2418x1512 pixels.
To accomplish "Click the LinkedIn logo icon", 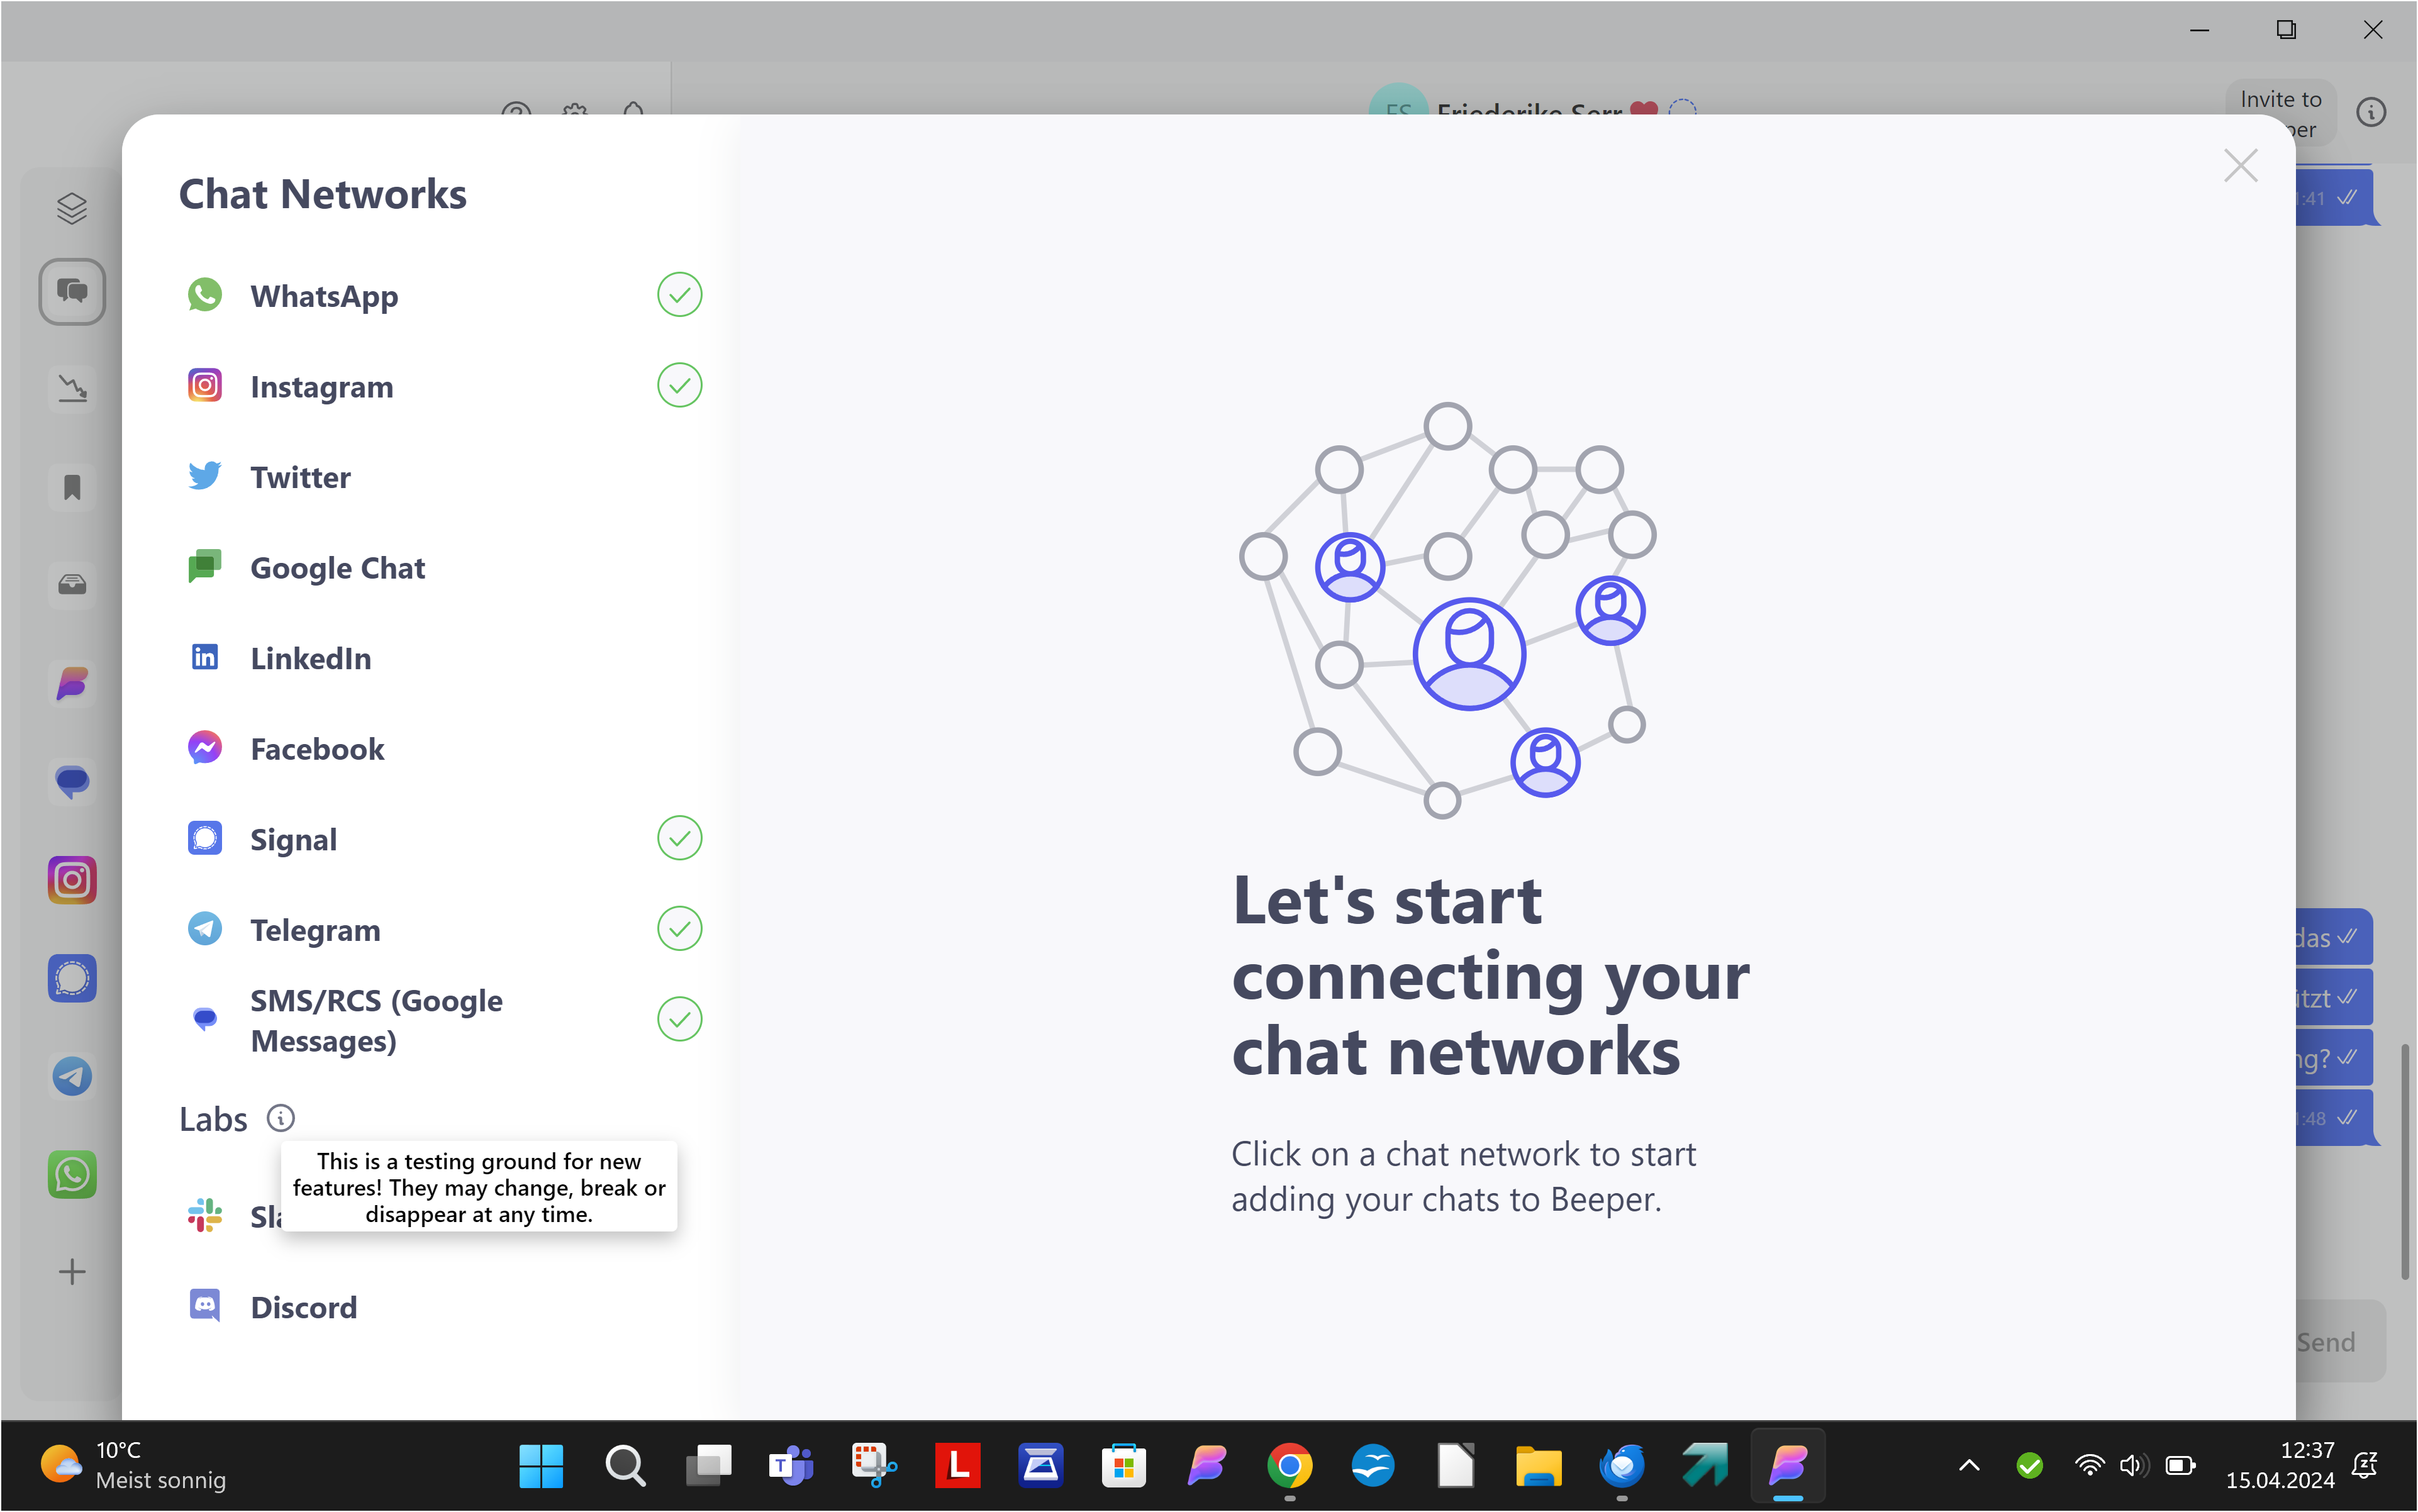I will coord(205,657).
